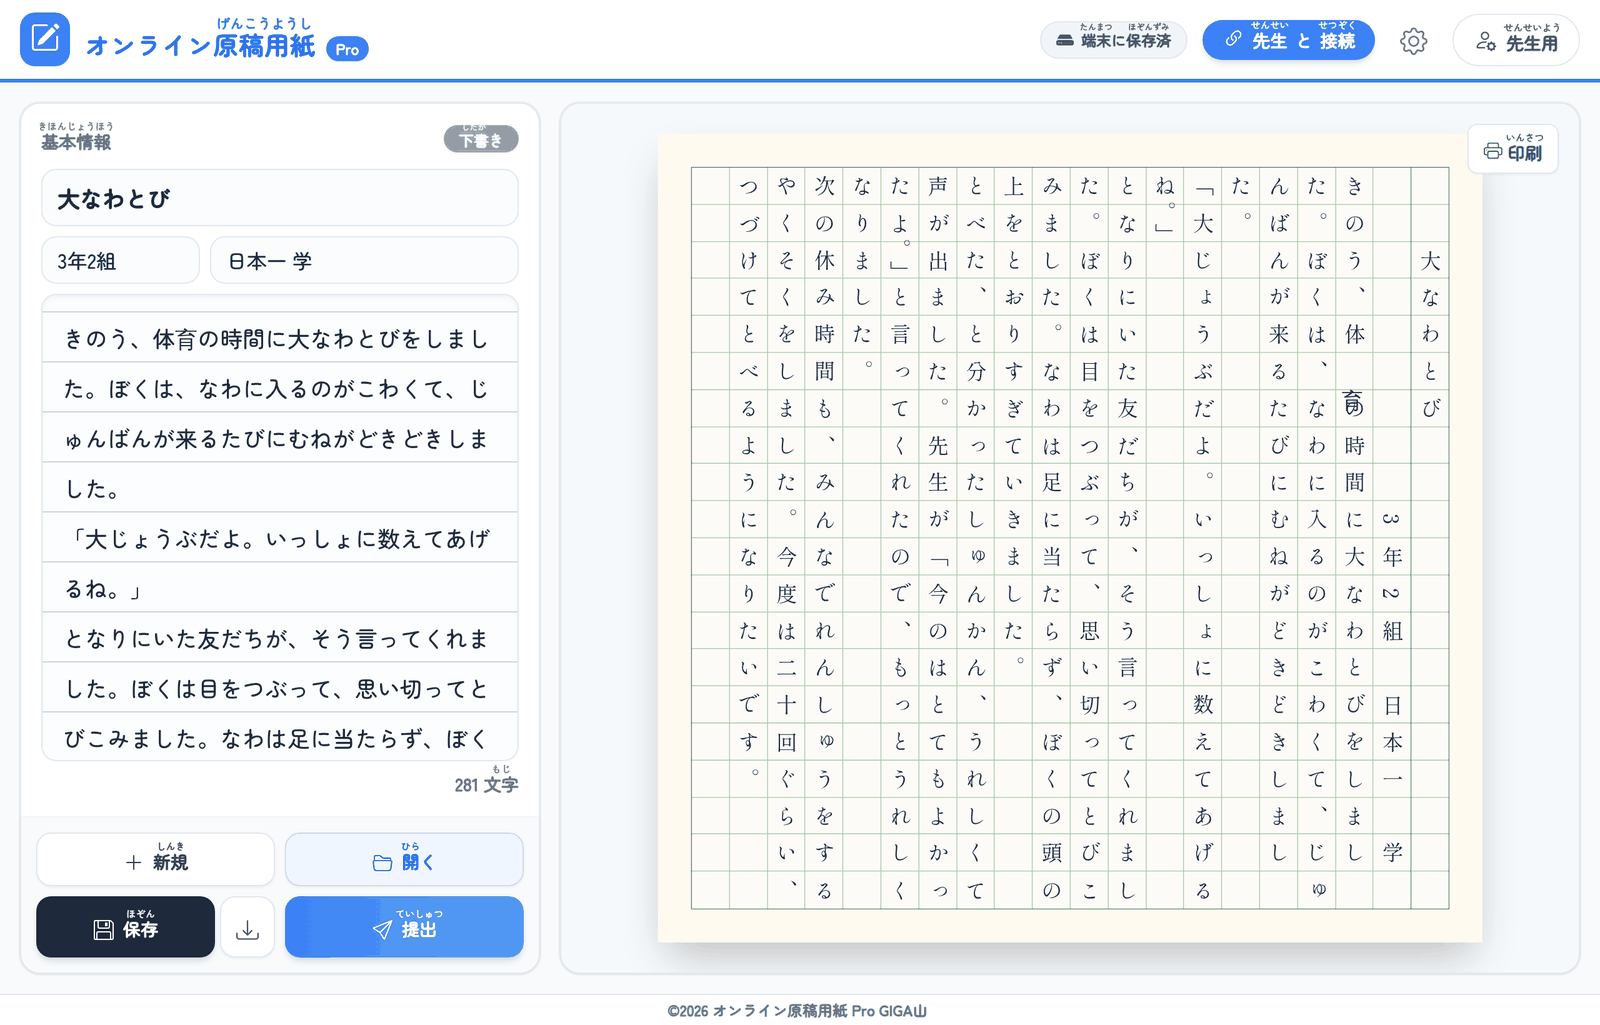Viewport: 1600px width, 1025px height.
Task: Click the Pro badge beside the title
Action: click(x=347, y=49)
